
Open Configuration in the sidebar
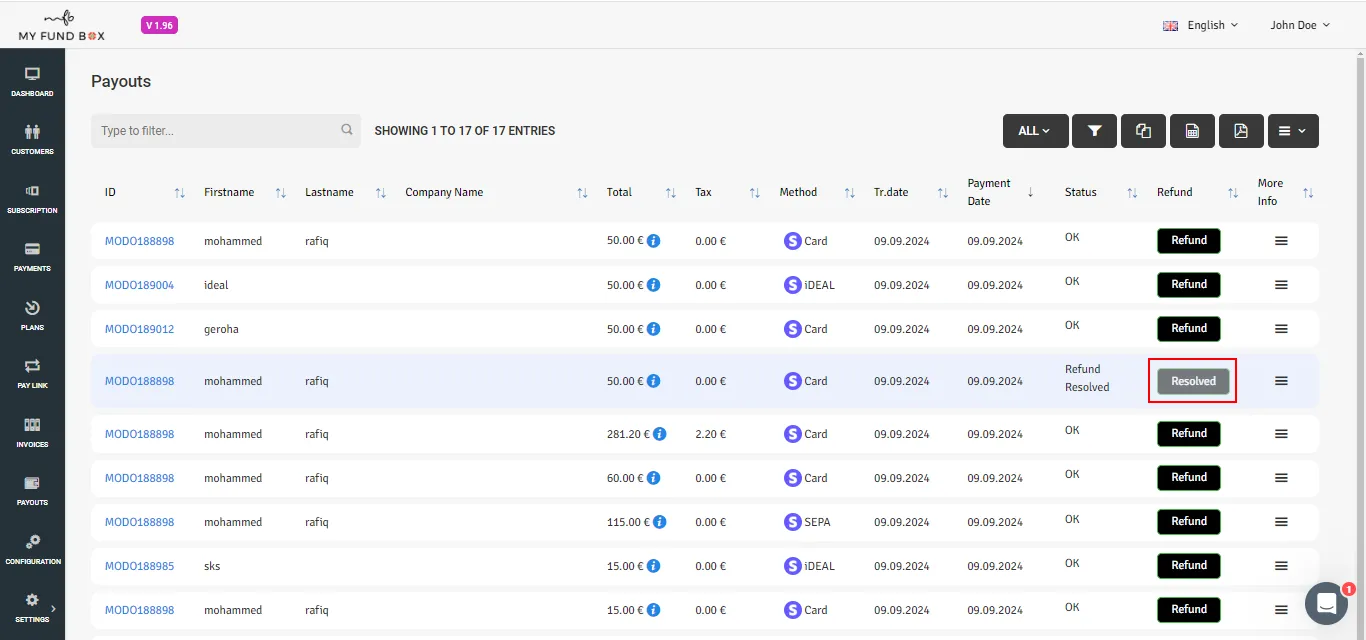(32, 550)
